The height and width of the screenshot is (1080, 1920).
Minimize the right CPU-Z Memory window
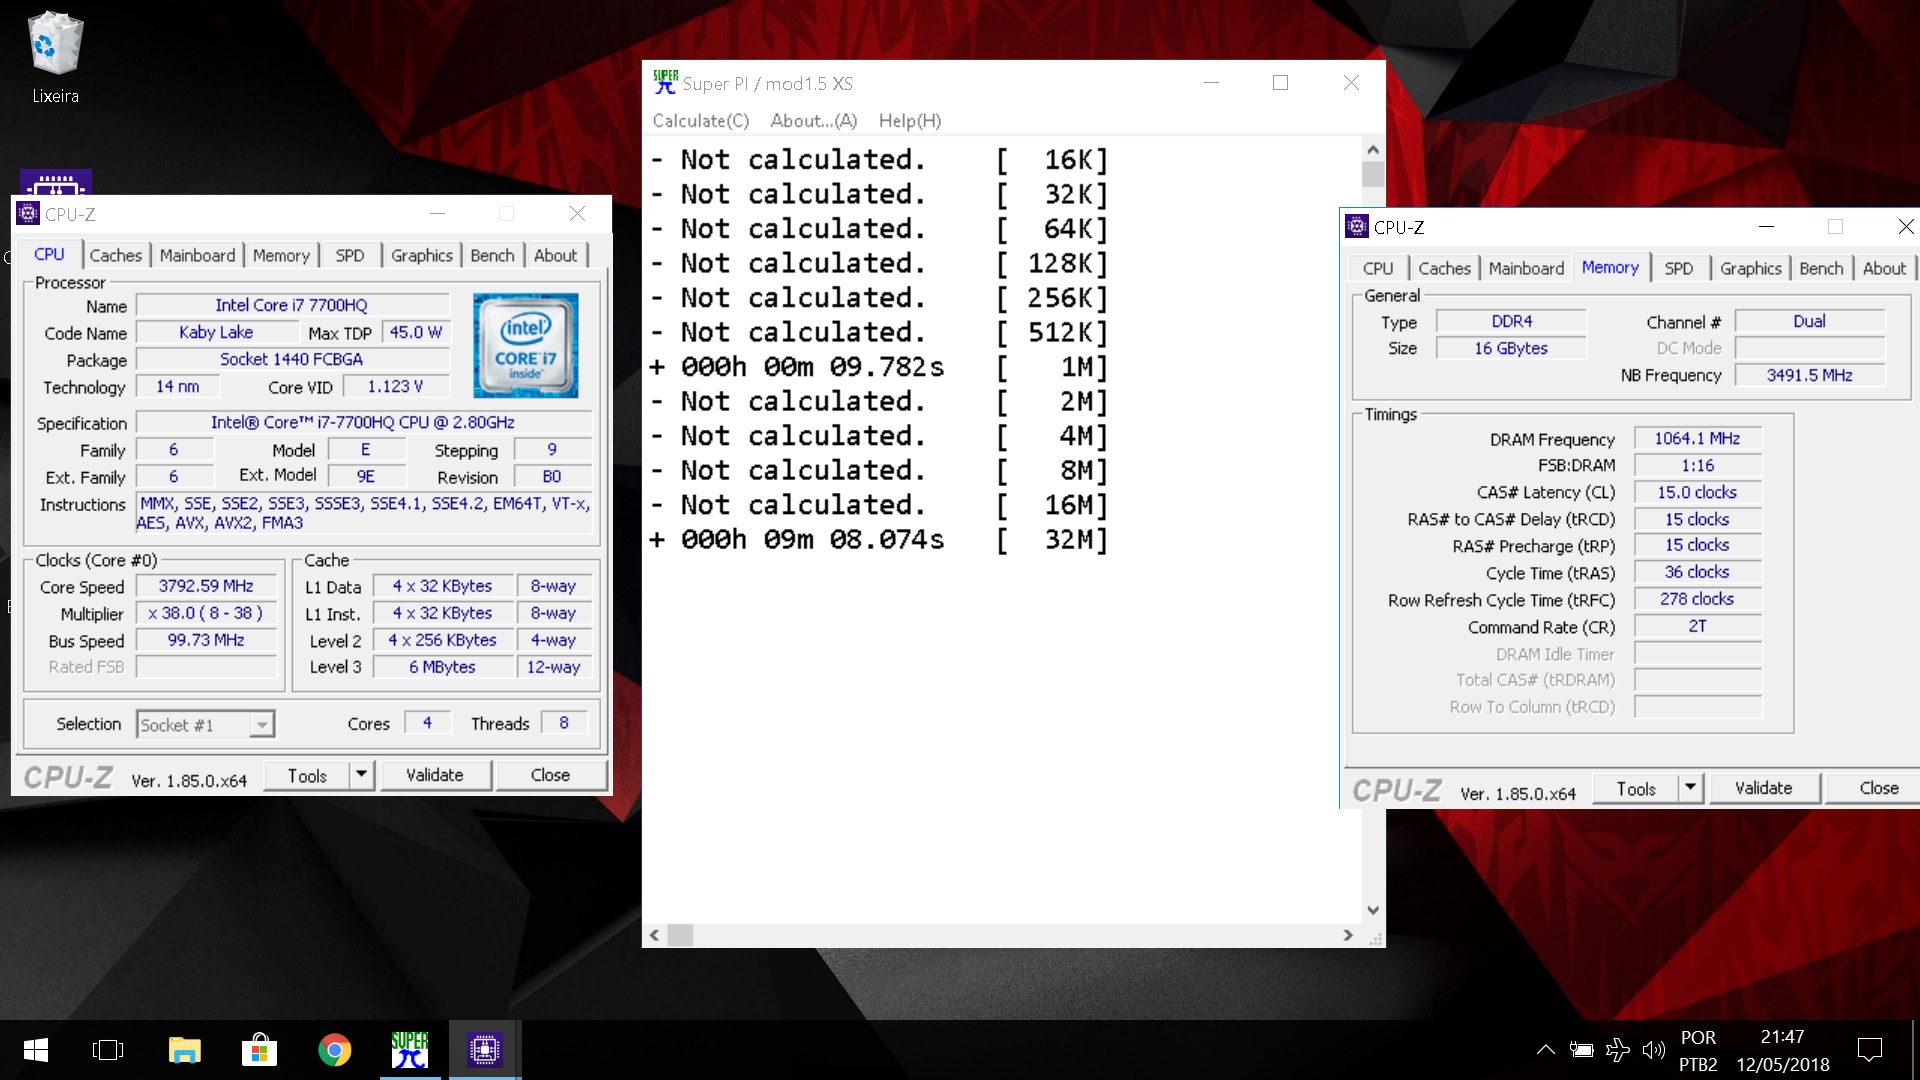(1766, 227)
